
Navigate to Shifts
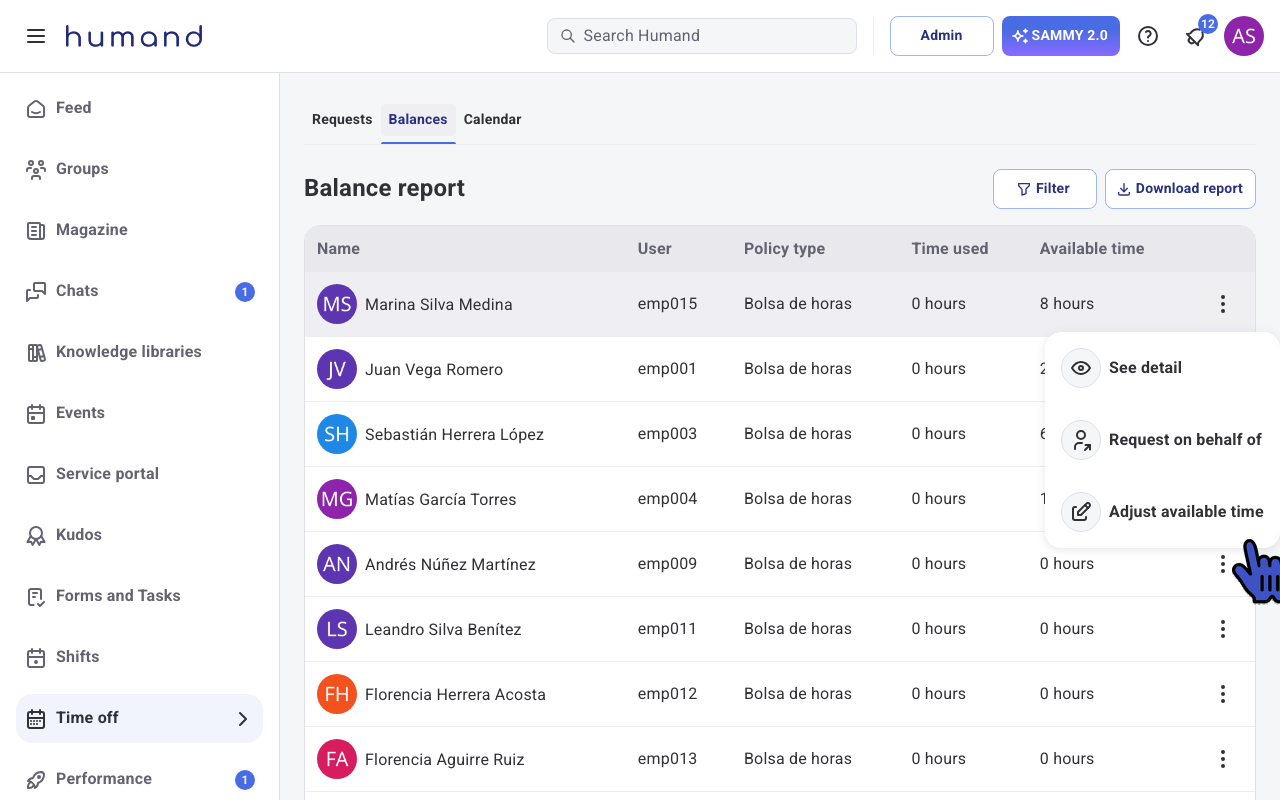point(139,657)
